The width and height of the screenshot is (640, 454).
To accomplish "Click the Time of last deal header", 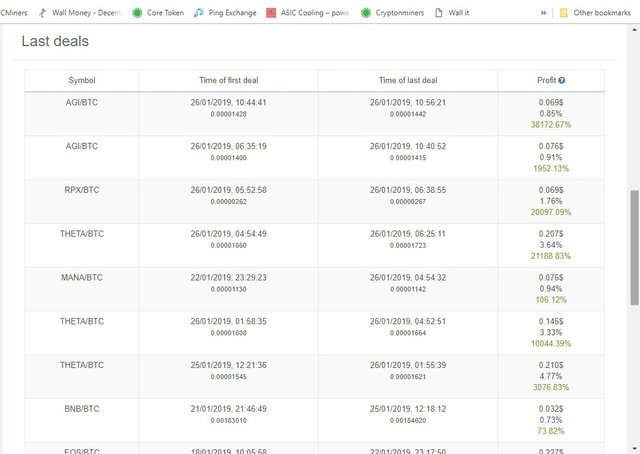I will pyautogui.click(x=408, y=80).
